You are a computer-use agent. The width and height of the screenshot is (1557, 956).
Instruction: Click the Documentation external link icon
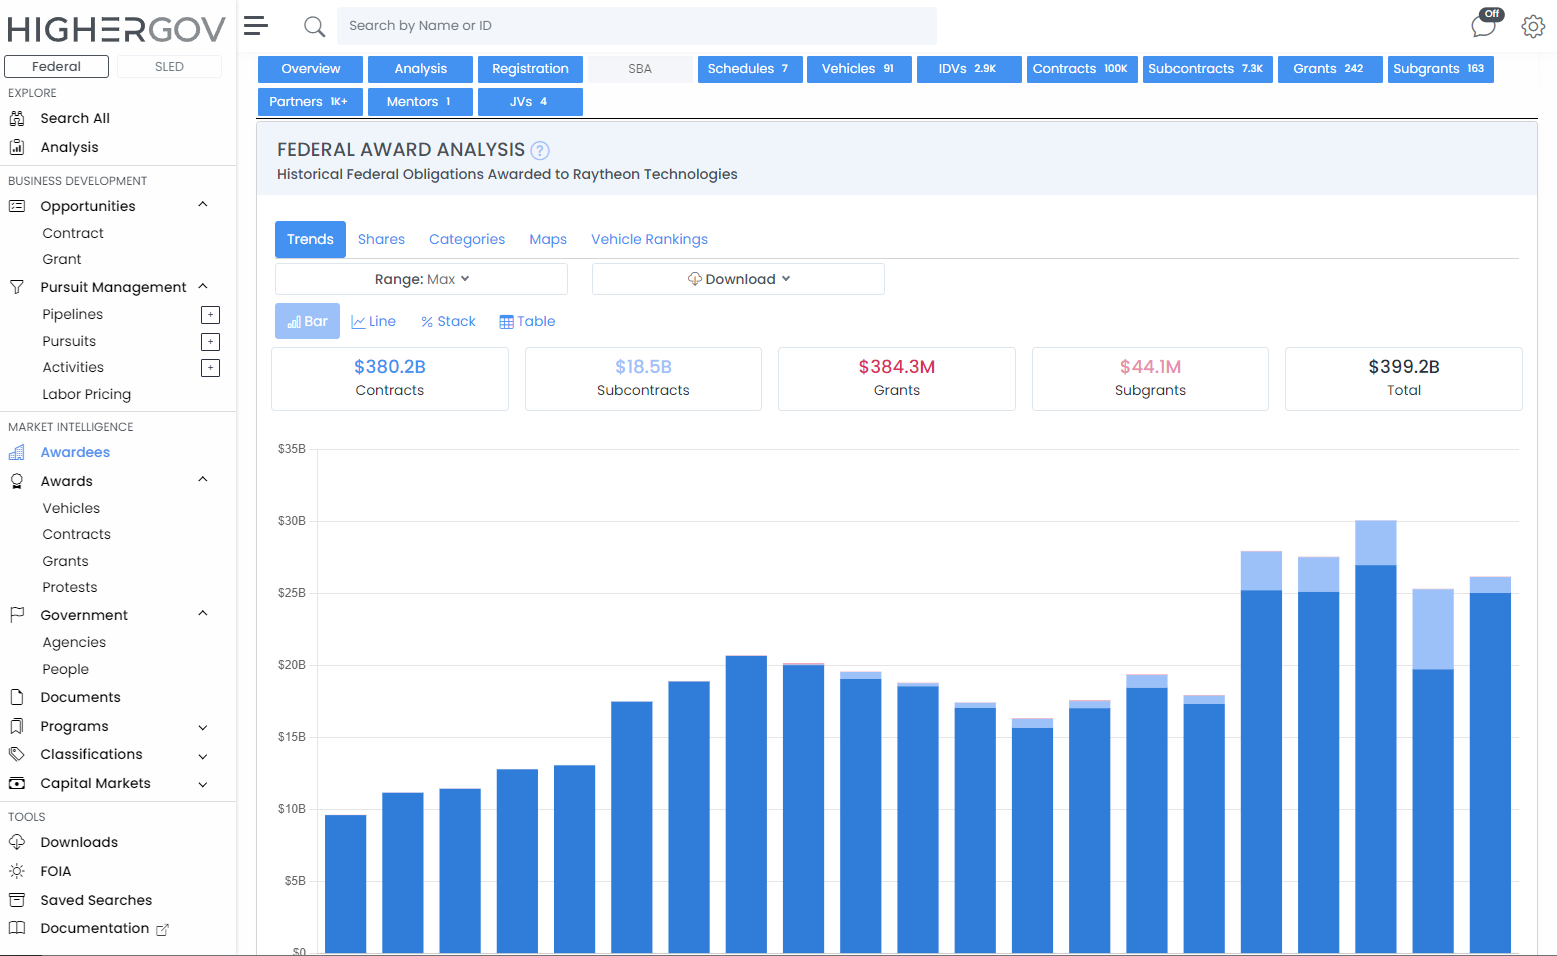point(162,930)
